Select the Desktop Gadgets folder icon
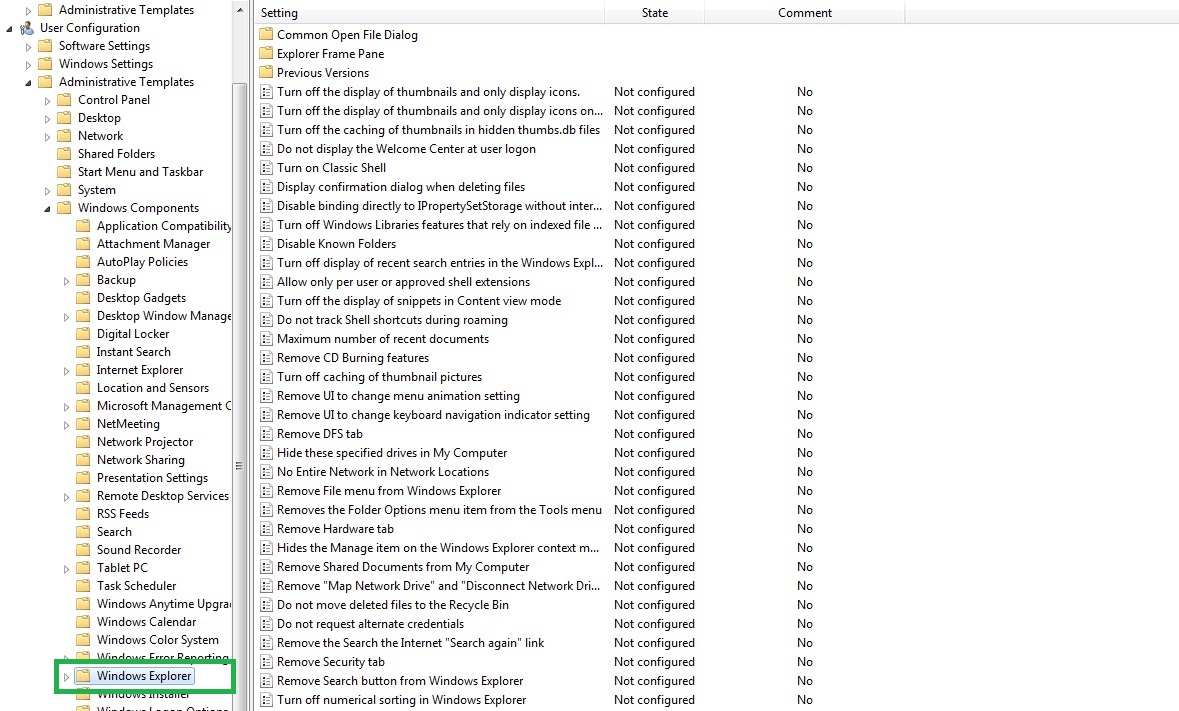This screenshot has width=1179, height=711. [x=83, y=297]
